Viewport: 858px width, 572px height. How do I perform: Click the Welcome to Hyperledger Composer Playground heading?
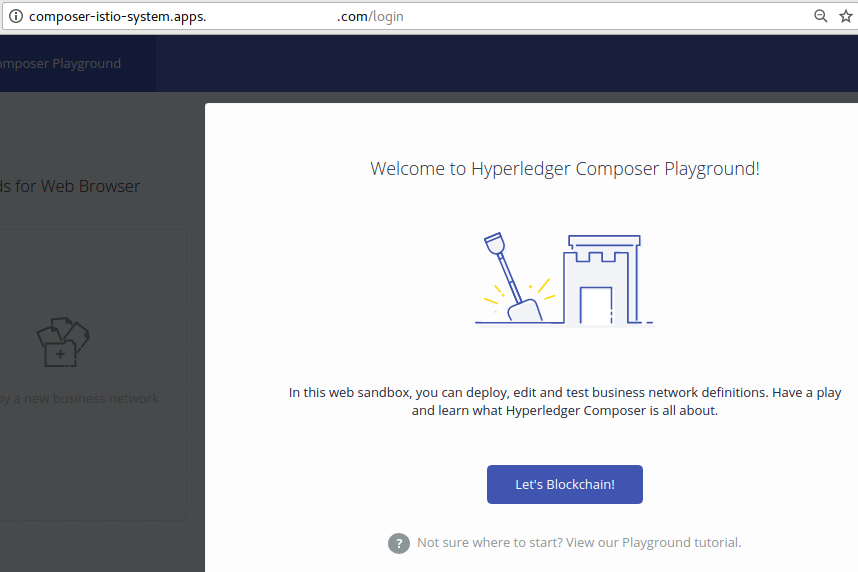(x=565, y=169)
